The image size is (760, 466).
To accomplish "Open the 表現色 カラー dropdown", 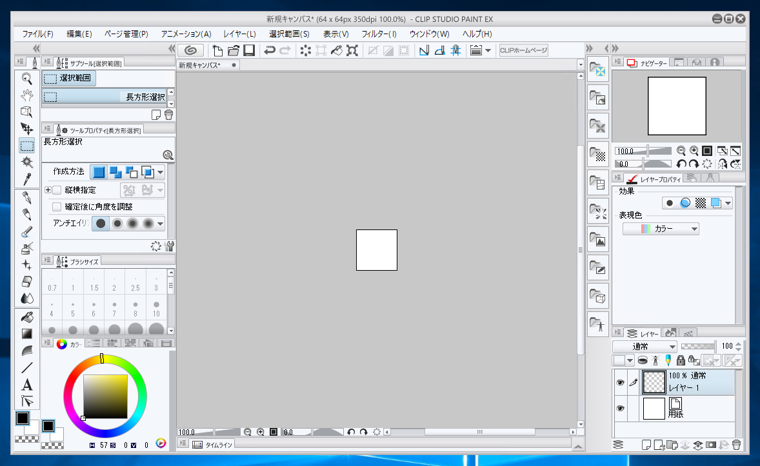I will 661,228.
